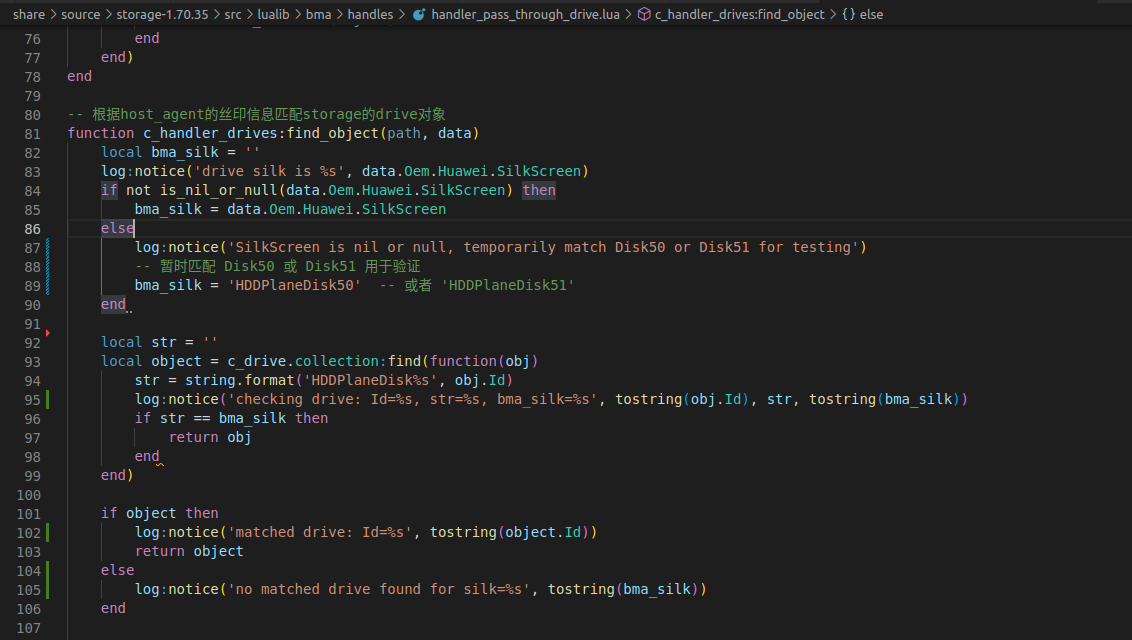
Task: Click line number 81 in the gutter
Action: click(x=31, y=133)
